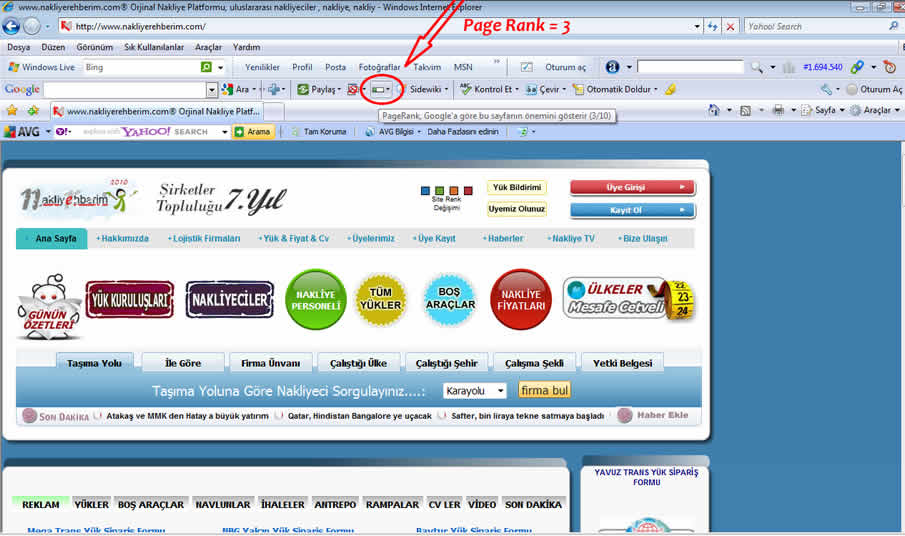
Task: Click the PageRank indicator in Google toolbar
Action: coord(379,90)
